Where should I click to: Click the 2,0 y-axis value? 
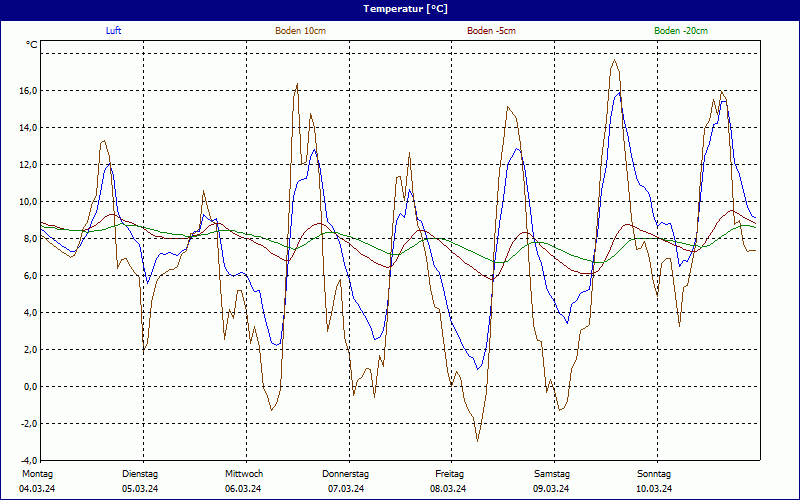31,349
